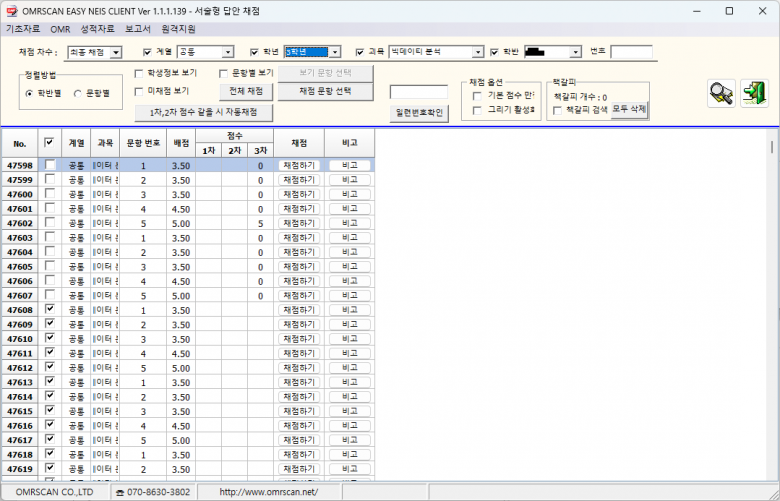Tick the 미채점 보기 checkbox
Image resolution: width=780 pixels, height=501 pixels.
coord(140,91)
